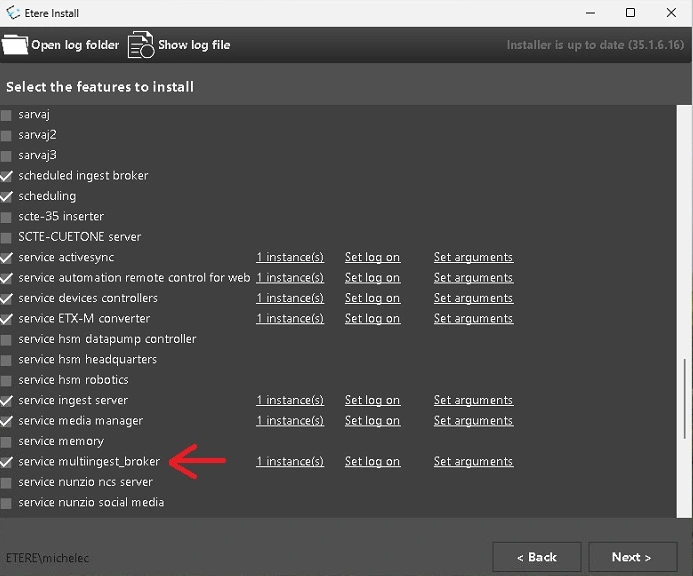Click the Open log folder icon
Viewport: 693px width, 576px height.
(x=15, y=45)
